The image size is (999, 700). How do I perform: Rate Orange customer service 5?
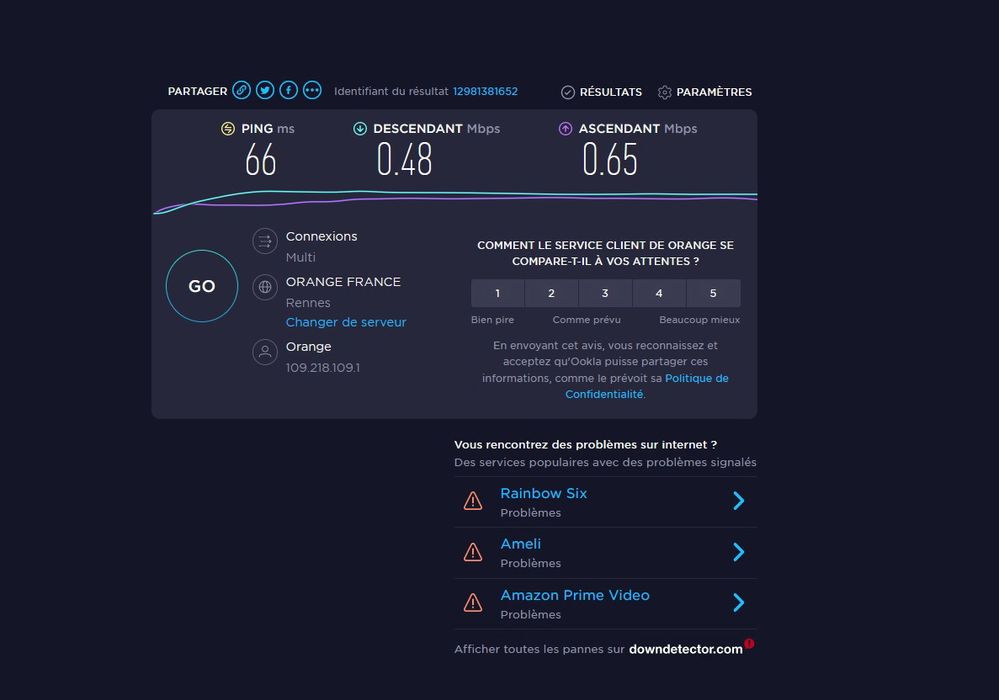coord(714,293)
